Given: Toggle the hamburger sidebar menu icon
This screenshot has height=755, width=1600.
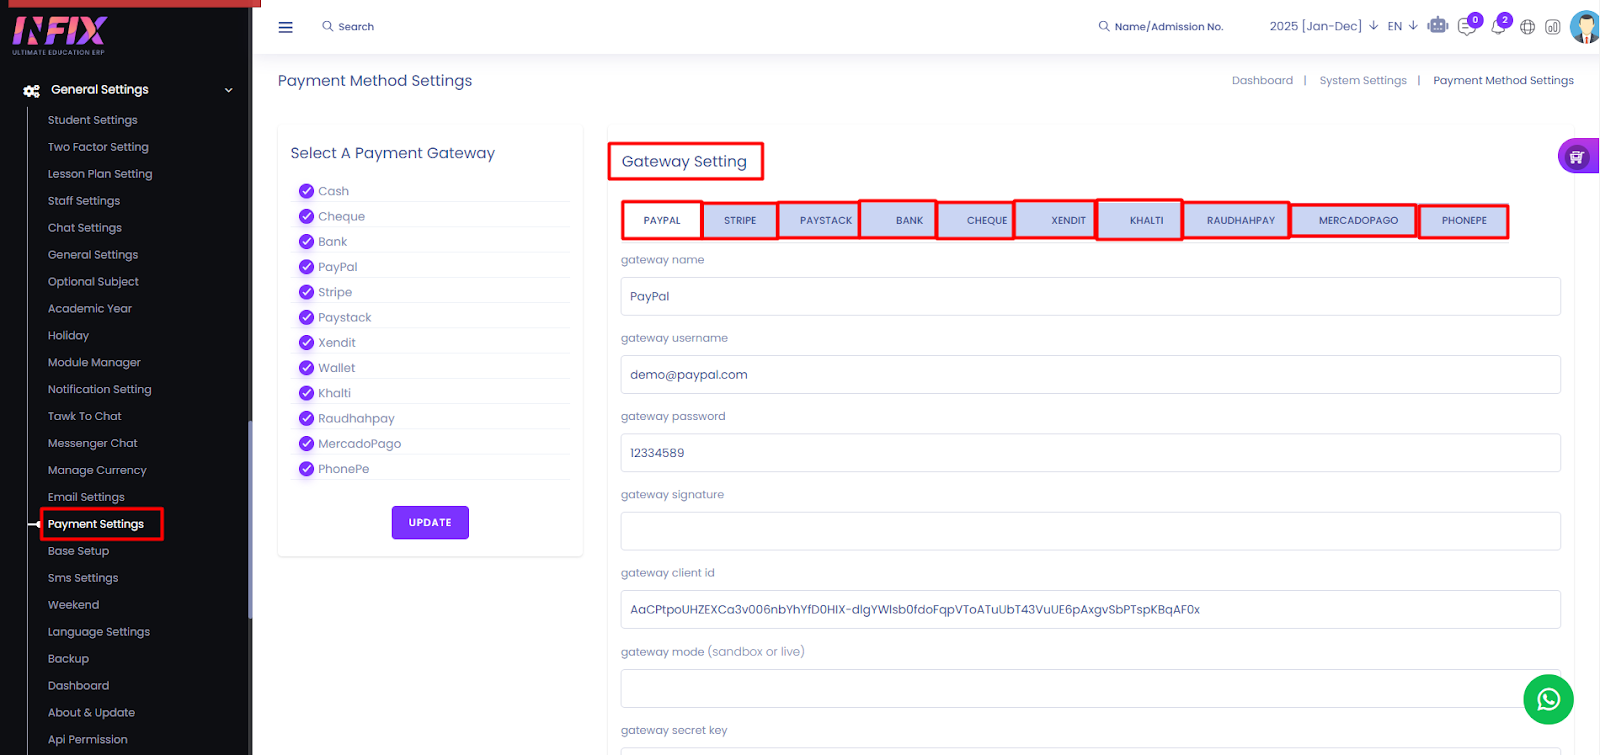Looking at the screenshot, I should pos(285,27).
